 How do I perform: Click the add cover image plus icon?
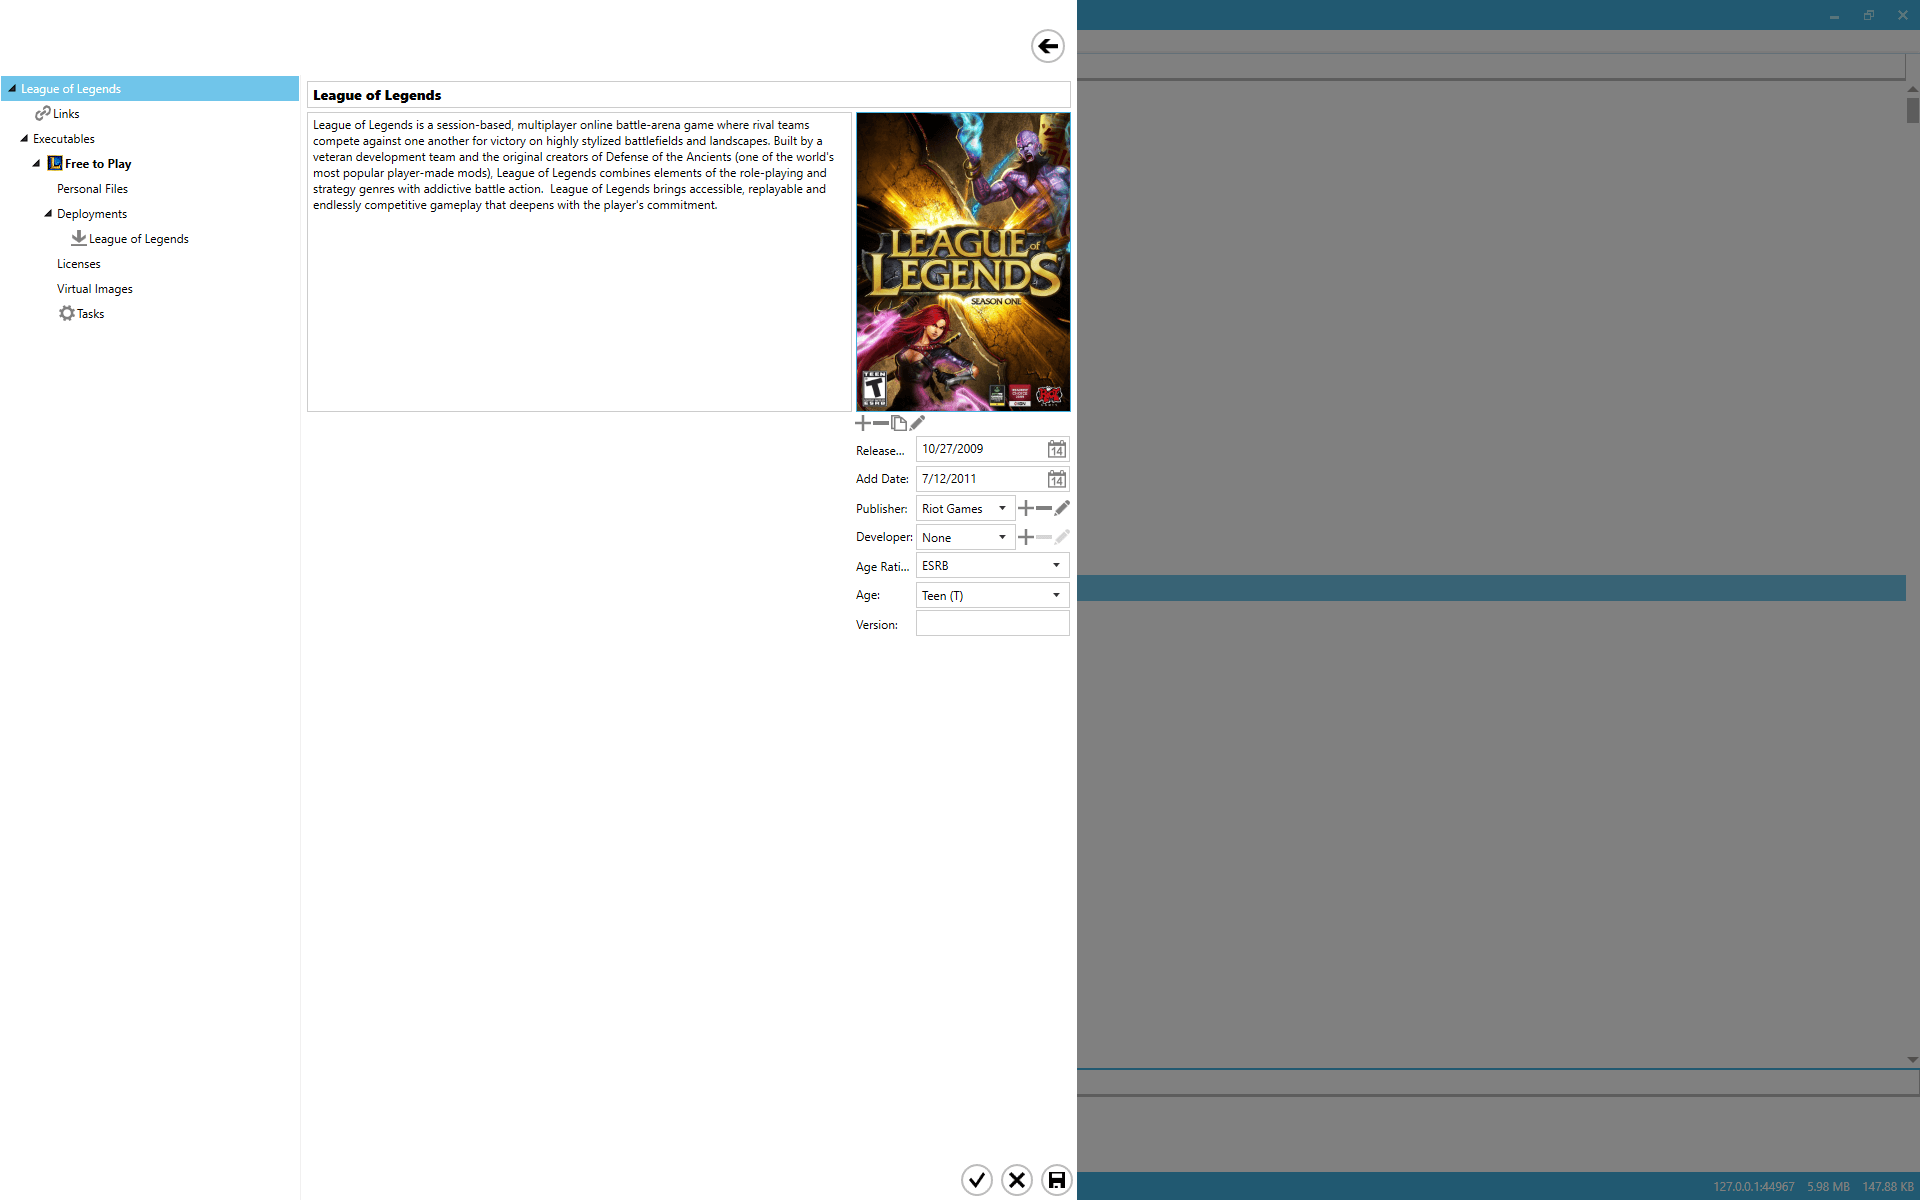coord(862,423)
